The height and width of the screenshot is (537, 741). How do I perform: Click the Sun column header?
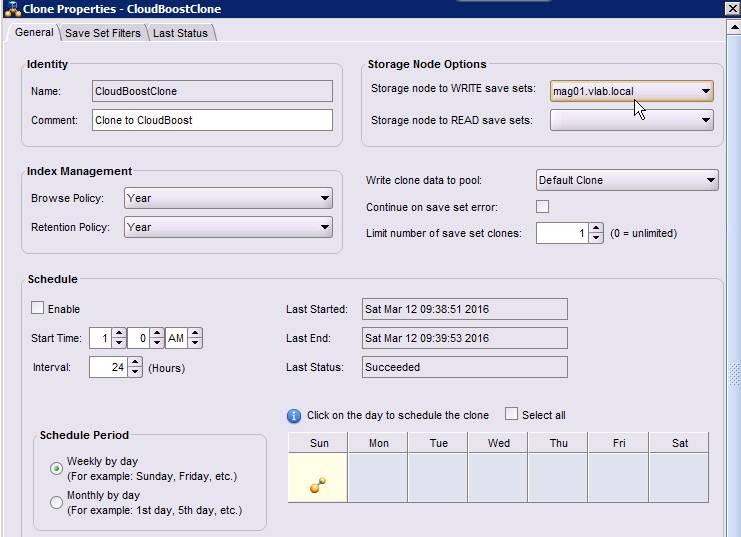[318, 443]
